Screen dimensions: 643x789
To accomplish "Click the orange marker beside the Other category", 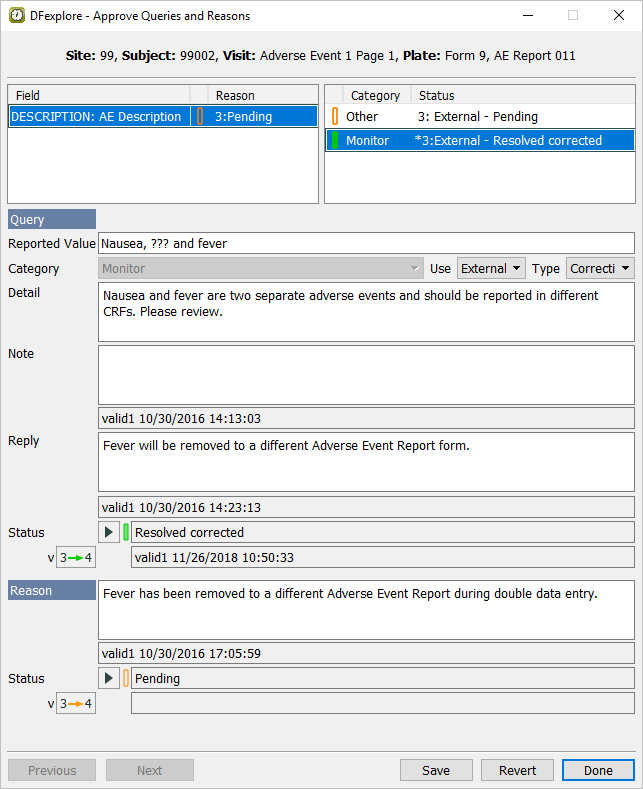I will point(335,117).
